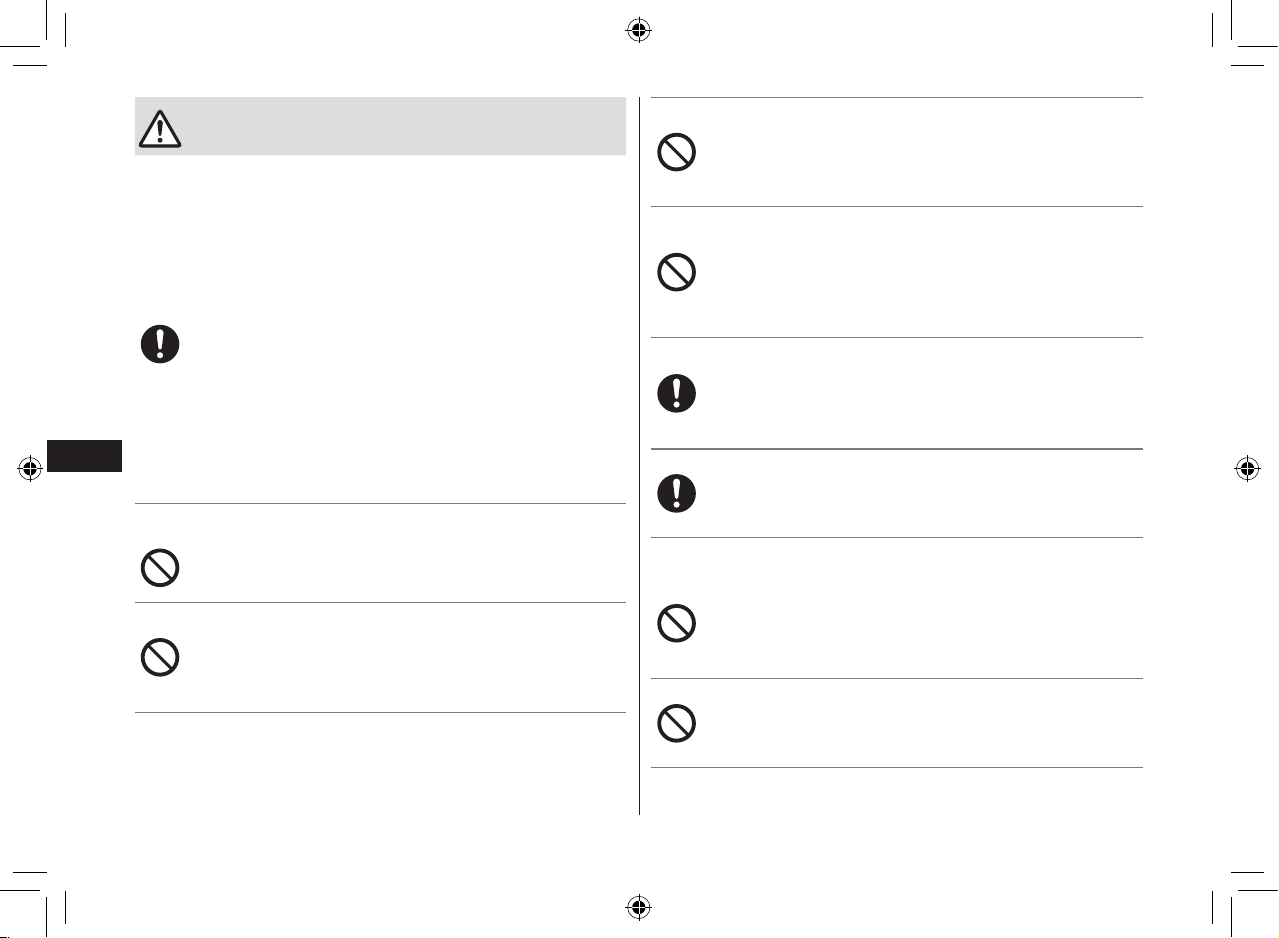
Task: Click the gray warning header bar
Action: 380,126
